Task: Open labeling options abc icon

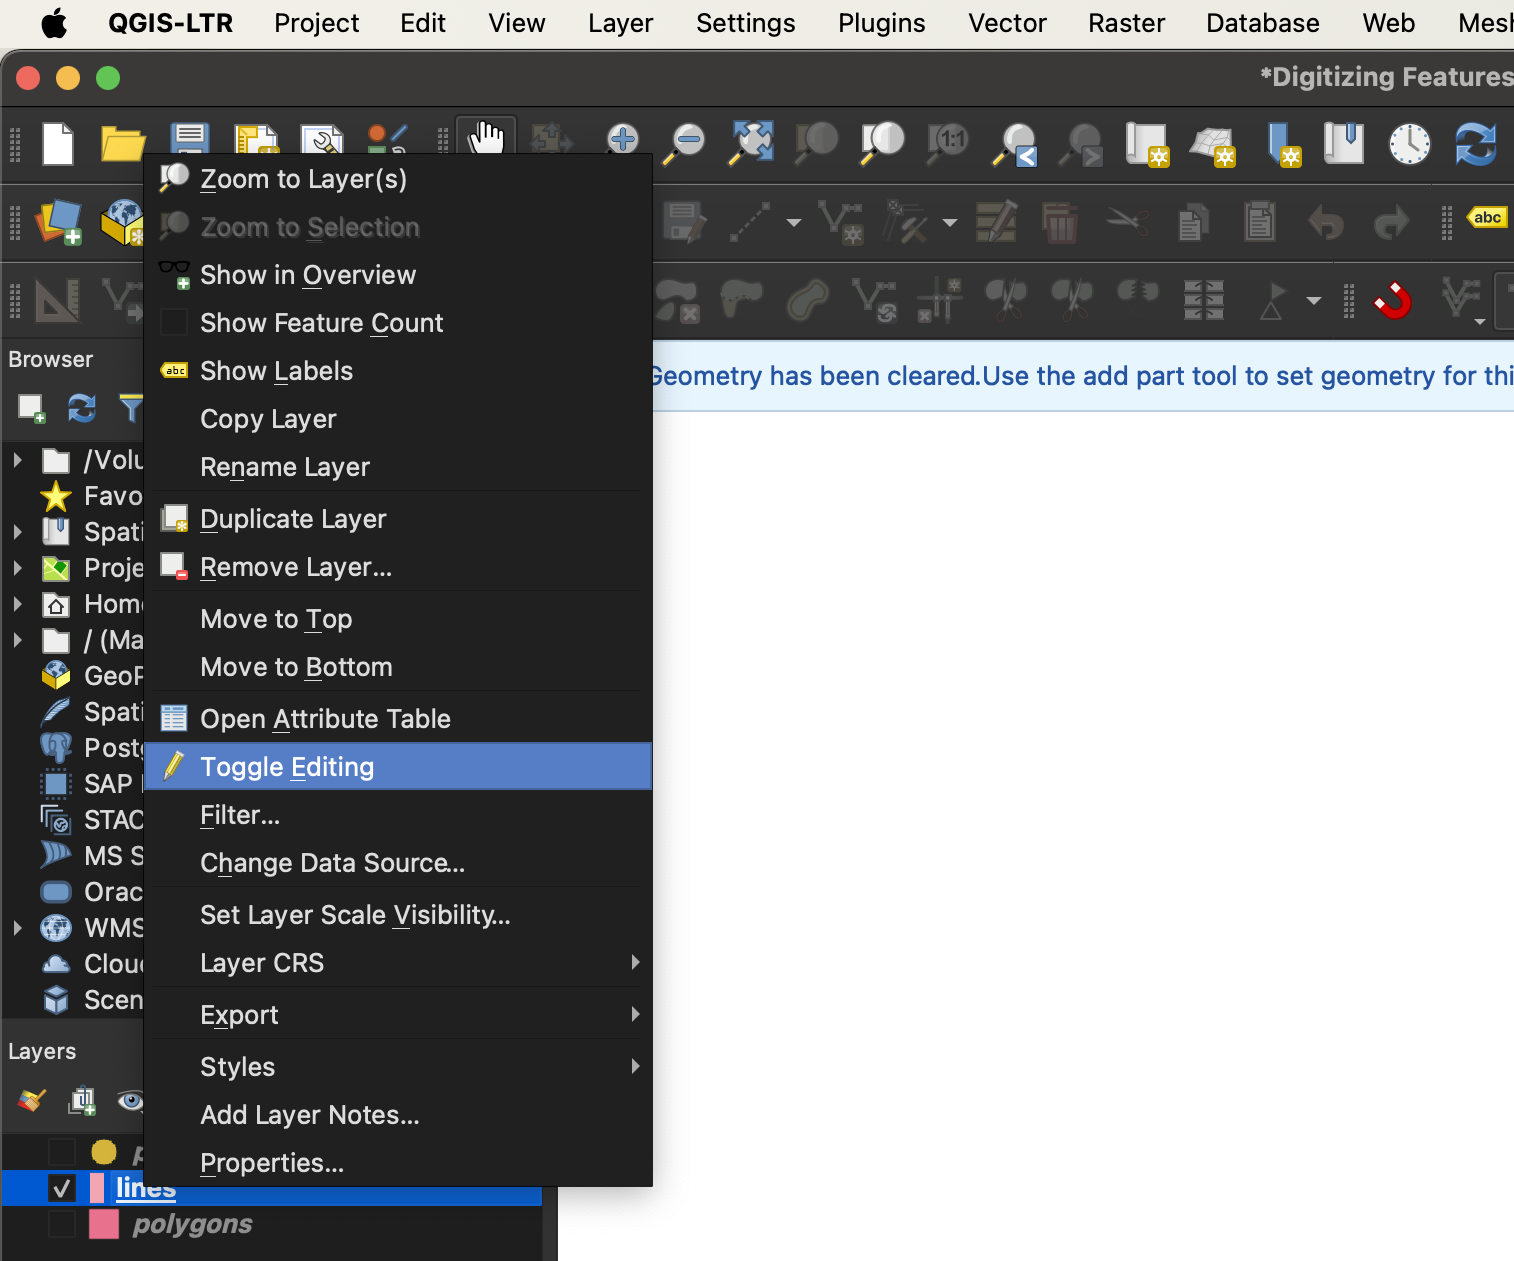Action: click(x=1487, y=218)
